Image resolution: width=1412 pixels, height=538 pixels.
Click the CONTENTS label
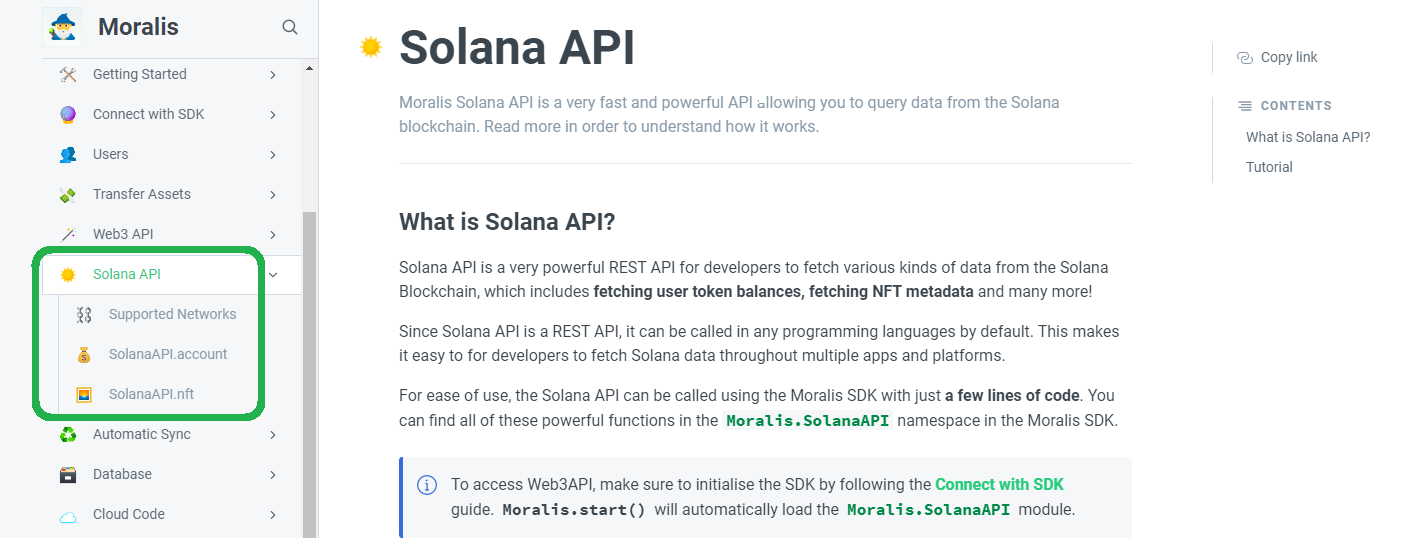click(x=1296, y=105)
